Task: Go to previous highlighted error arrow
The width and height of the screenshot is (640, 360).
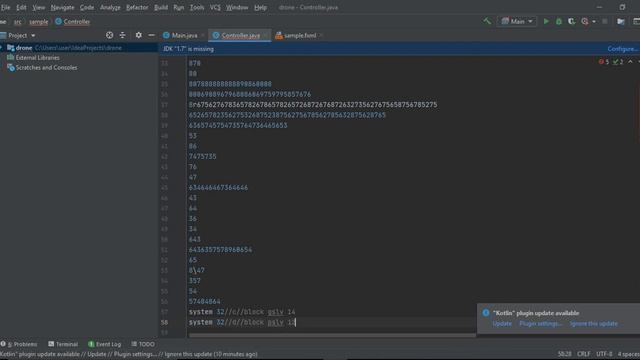Action: click(630, 62)
